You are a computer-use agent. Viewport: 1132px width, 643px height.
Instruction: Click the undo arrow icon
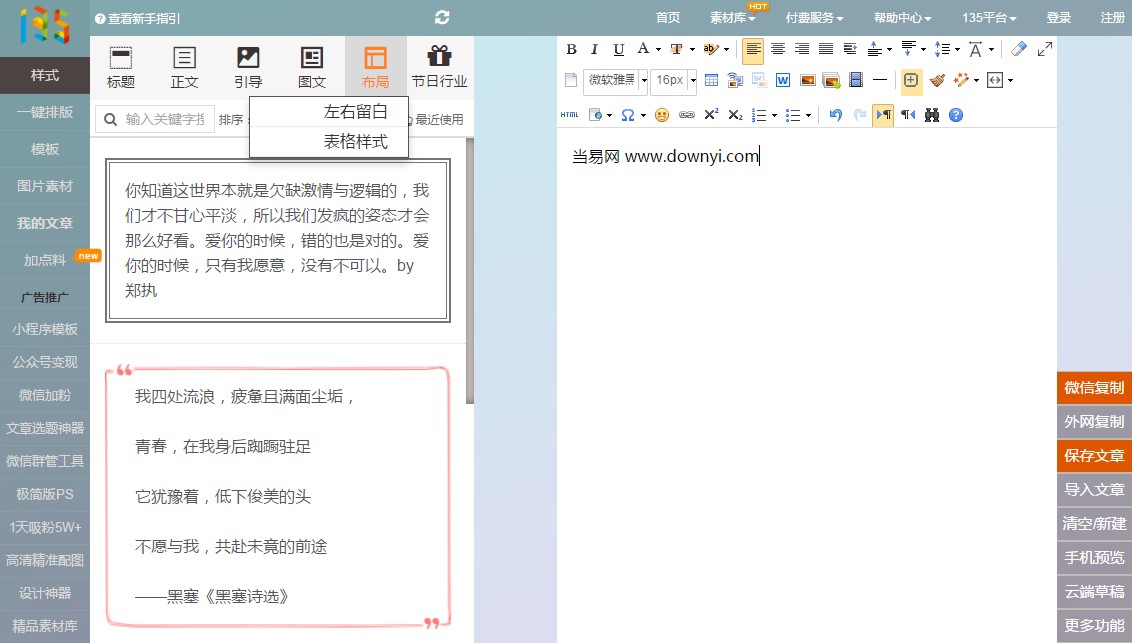(836, 115)
